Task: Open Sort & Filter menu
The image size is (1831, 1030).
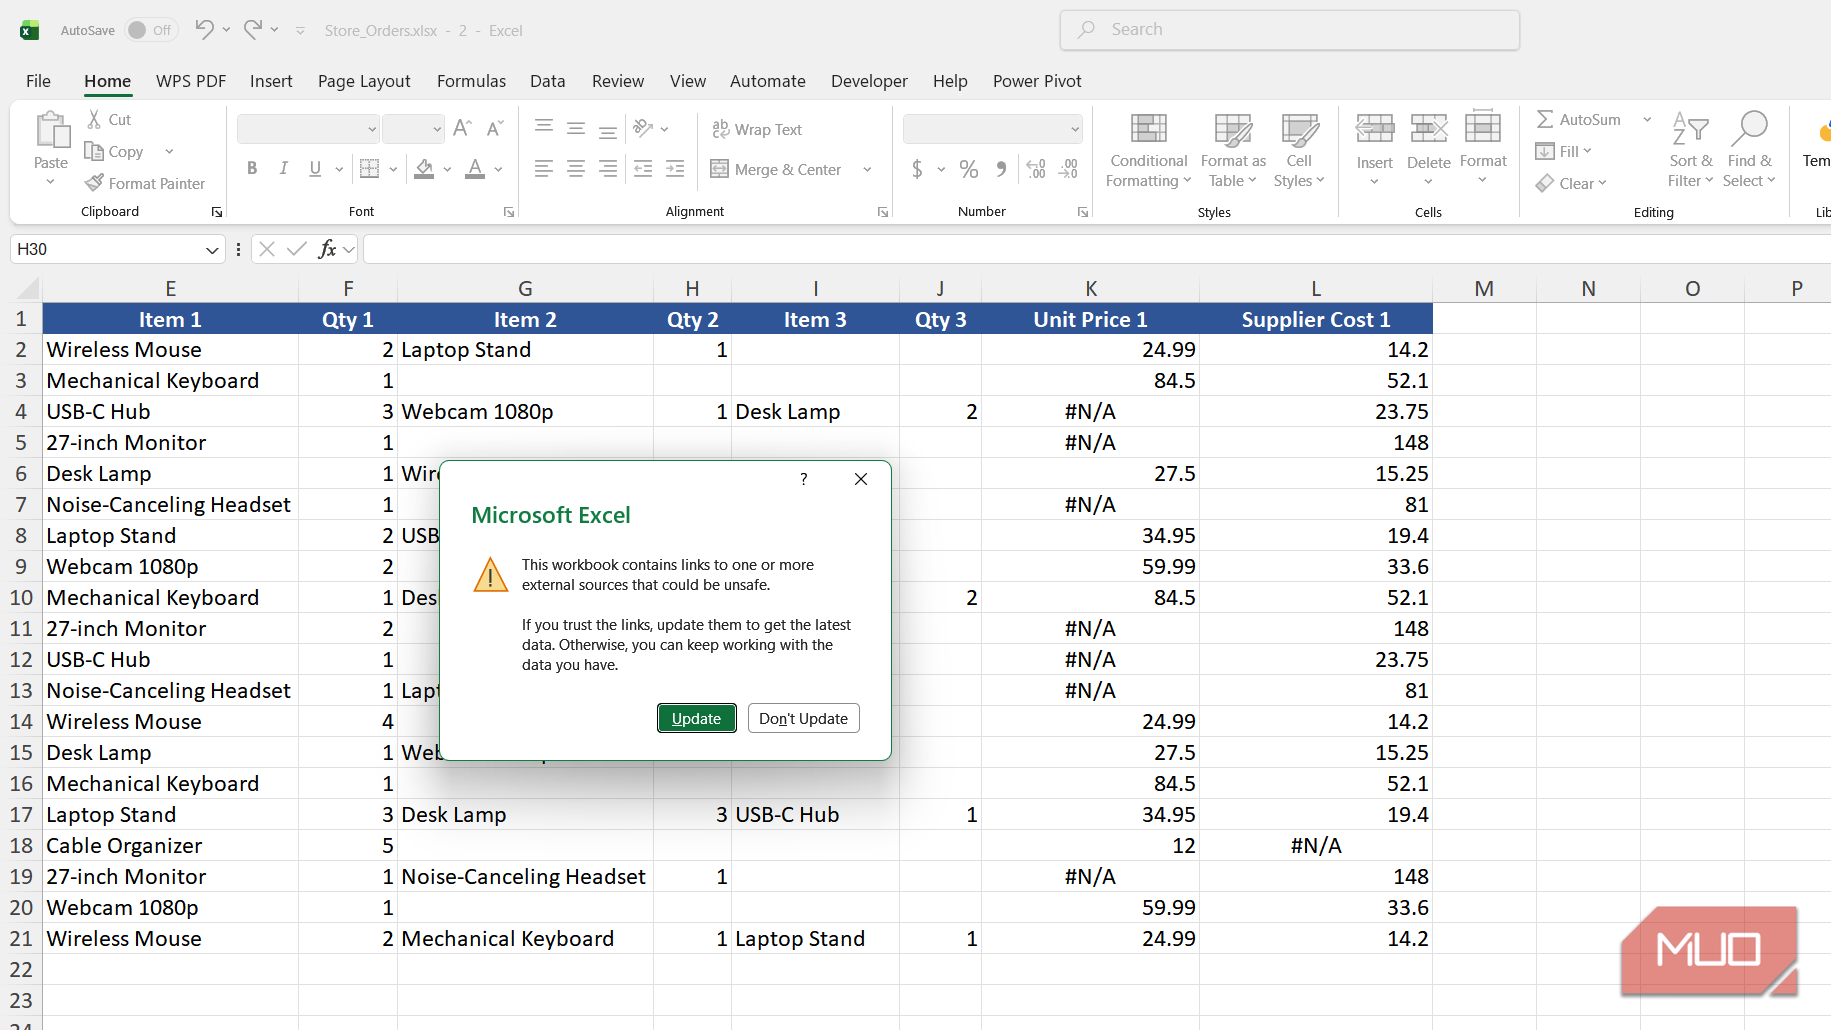Action: [1691, 150]
